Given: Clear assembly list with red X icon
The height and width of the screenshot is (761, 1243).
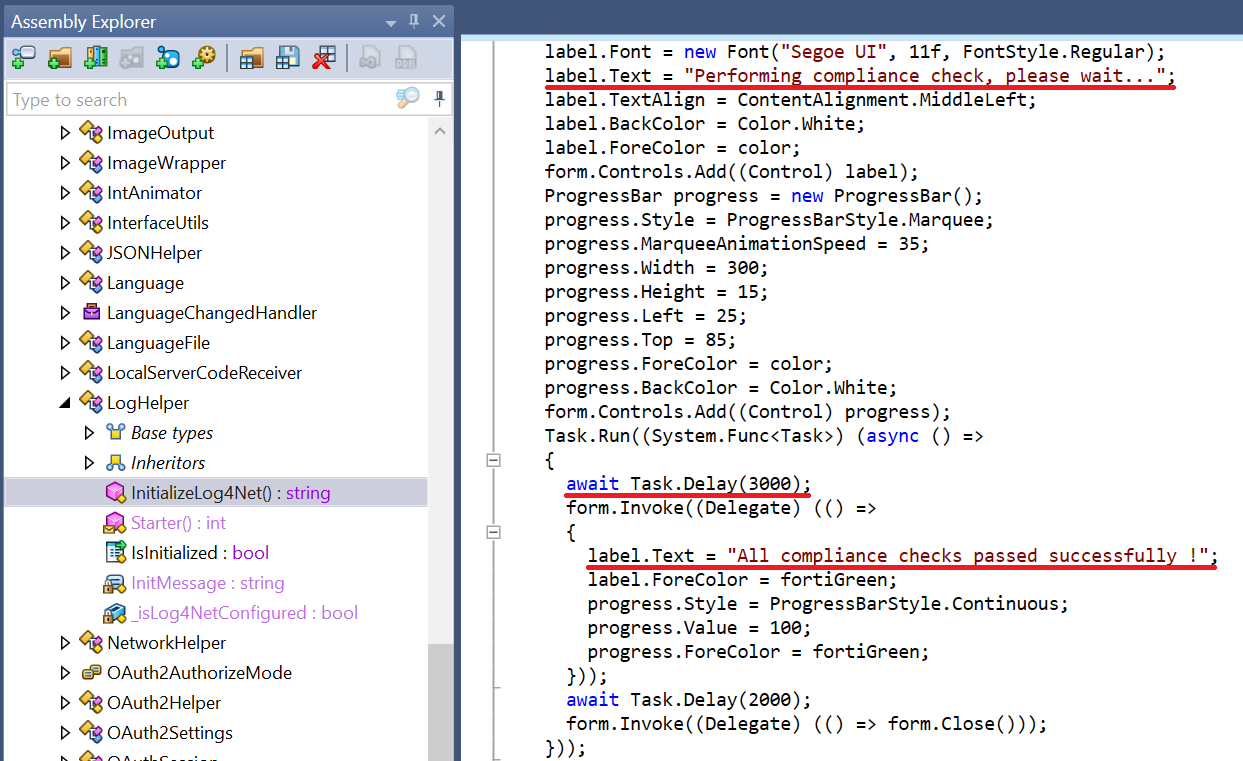Looking at the screenshot, I should (x=323, y=58).
